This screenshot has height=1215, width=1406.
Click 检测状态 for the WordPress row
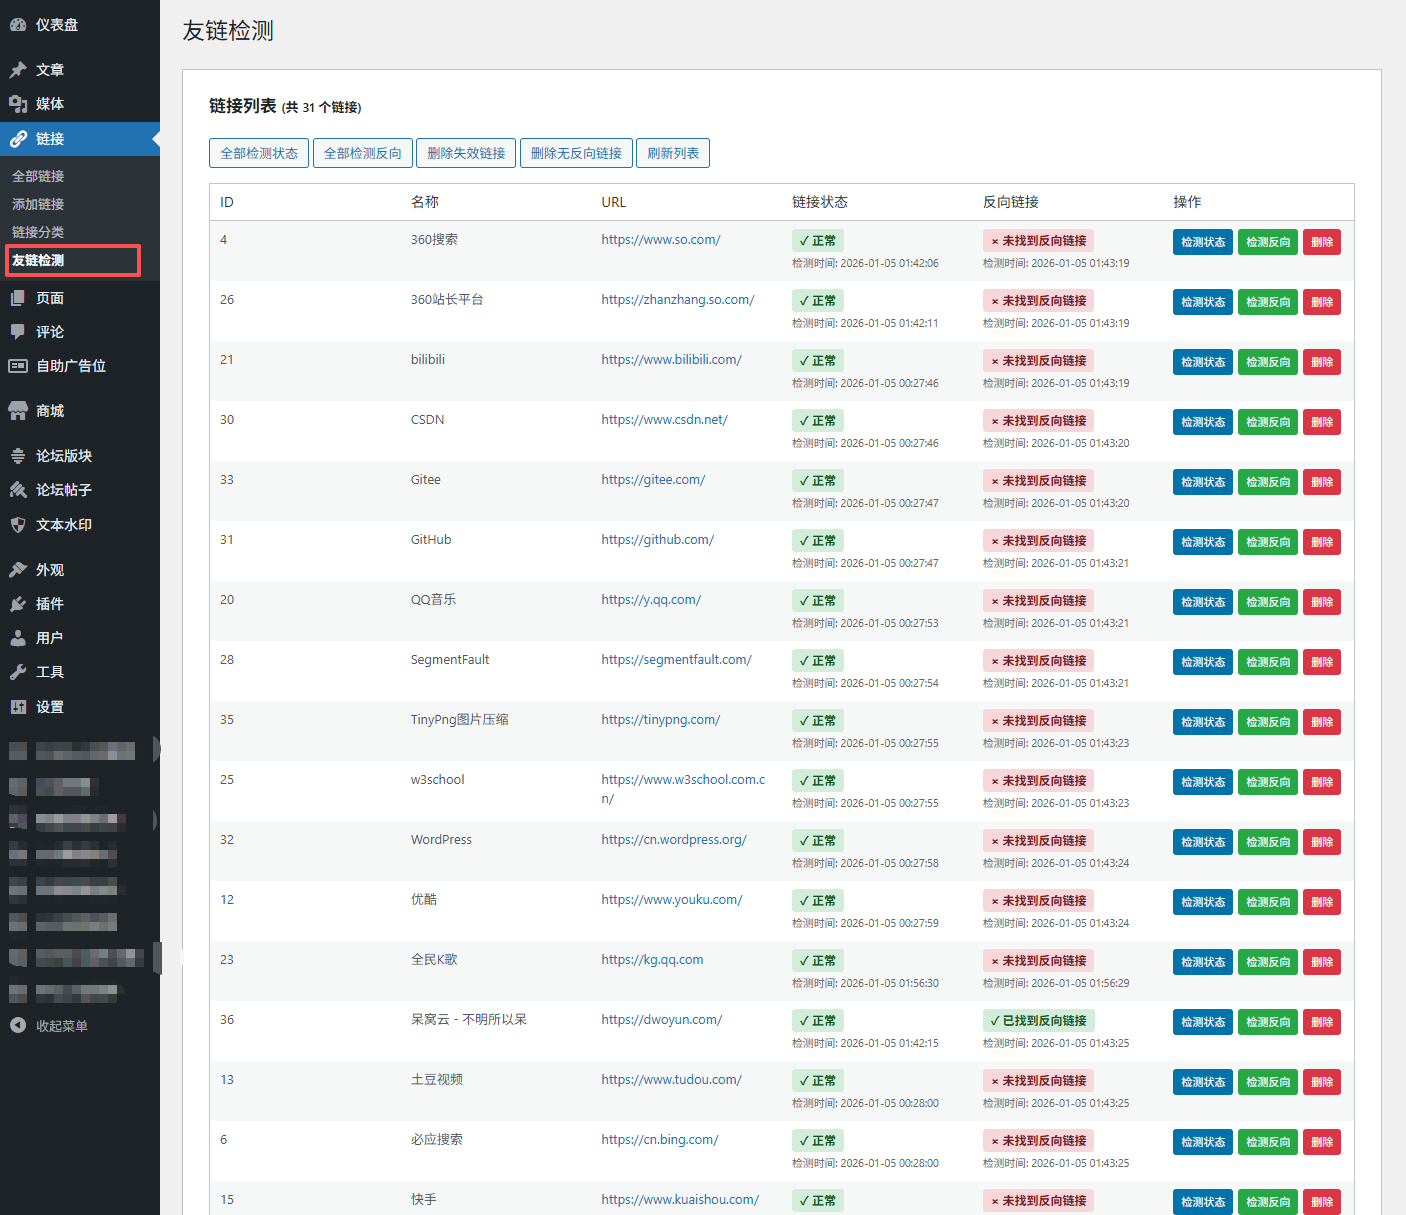click(x=1202, y=842)
